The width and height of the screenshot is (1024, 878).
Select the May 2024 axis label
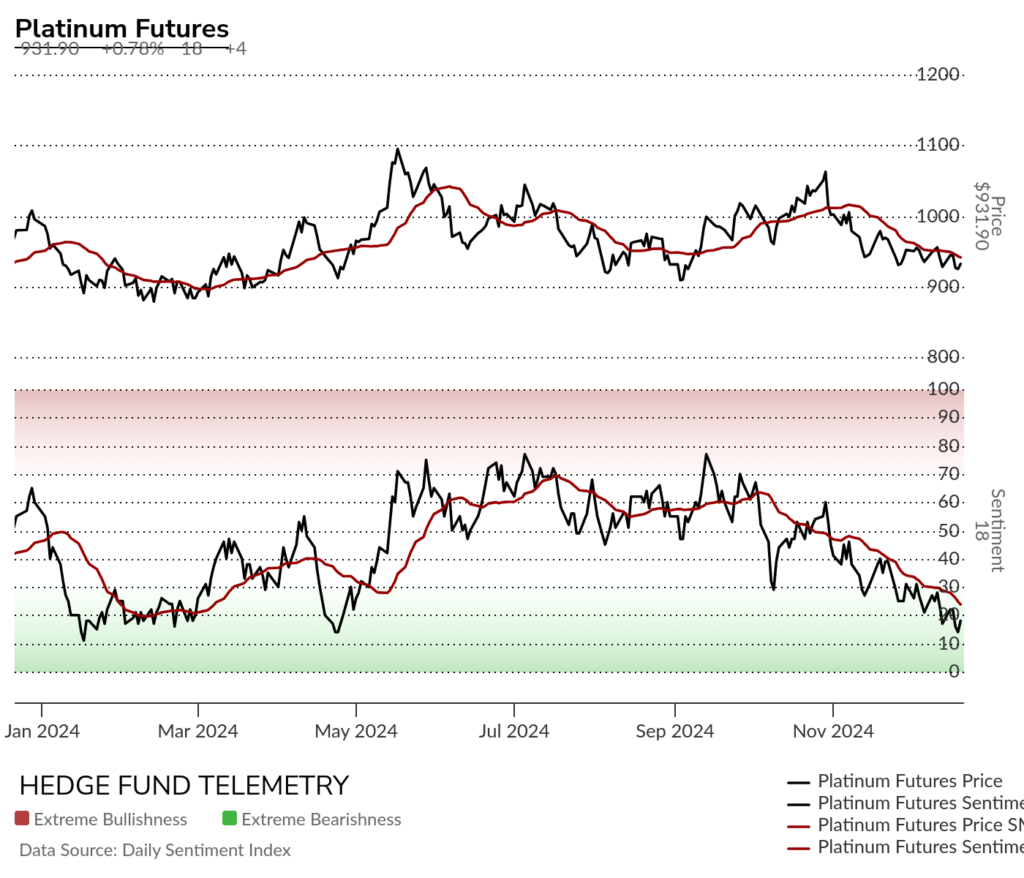[x=356, y=730]
